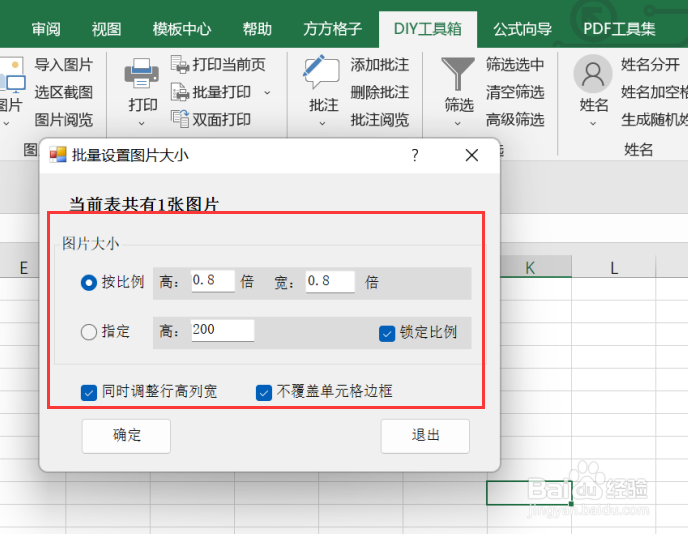The height and width of the screenshot is (534, 688).
Task: Click the 指定 高 200 input field
Action: [222, 330]
